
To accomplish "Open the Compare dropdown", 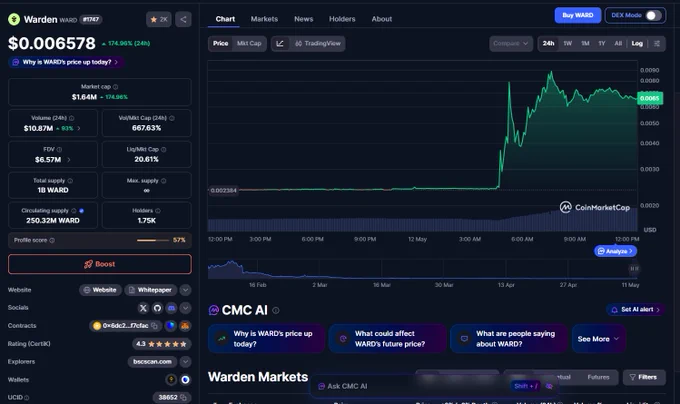I will click(x=511, y=43).
